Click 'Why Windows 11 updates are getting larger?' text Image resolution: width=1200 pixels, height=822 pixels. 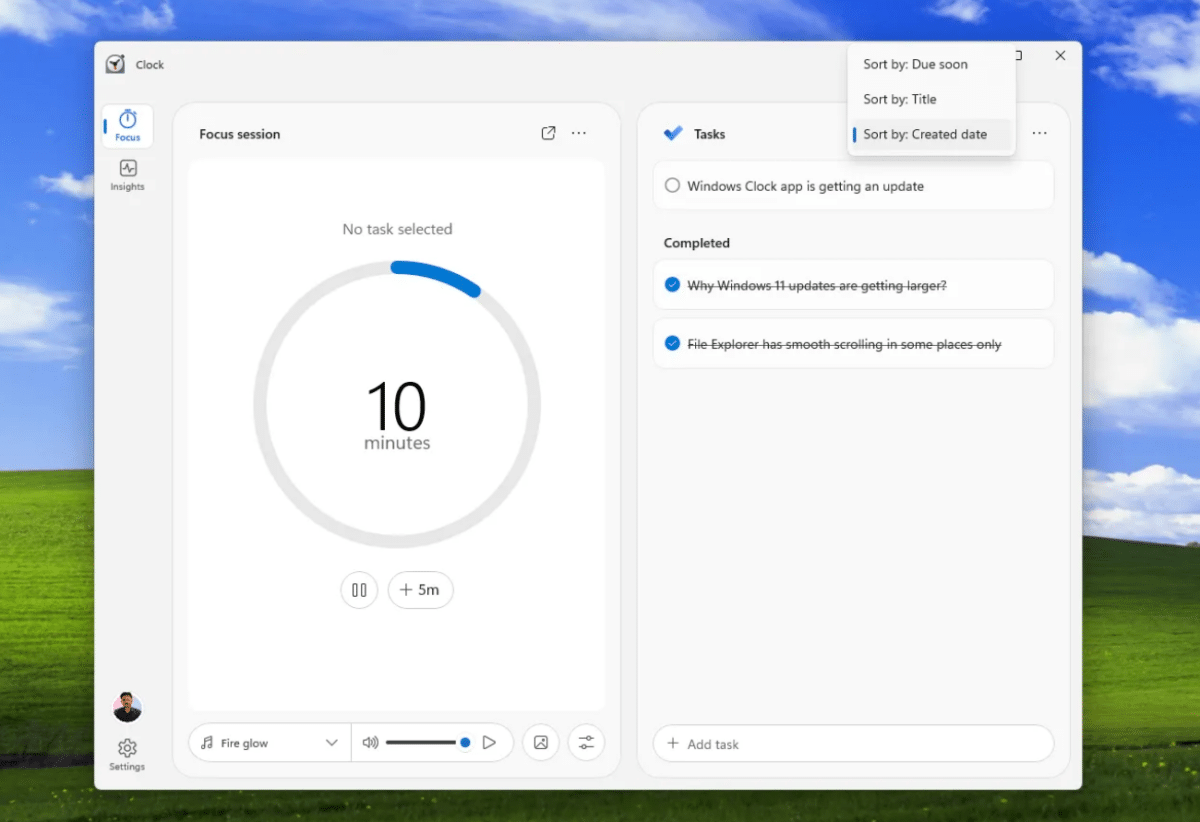point(816,285)
